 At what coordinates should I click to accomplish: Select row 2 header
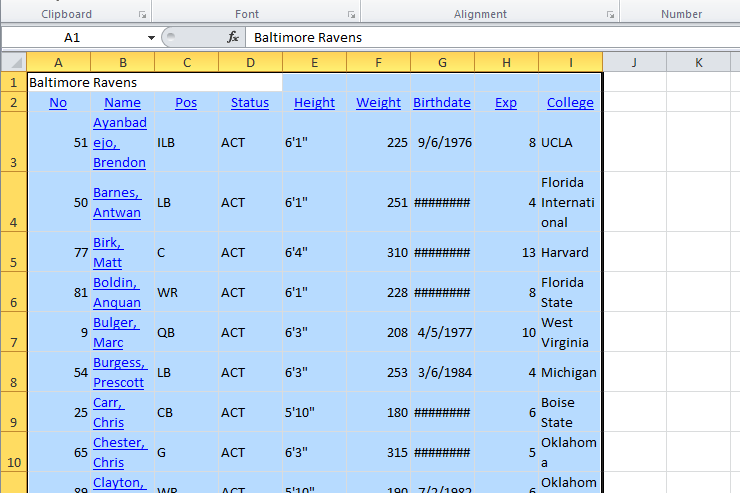[x=14, y=102]
